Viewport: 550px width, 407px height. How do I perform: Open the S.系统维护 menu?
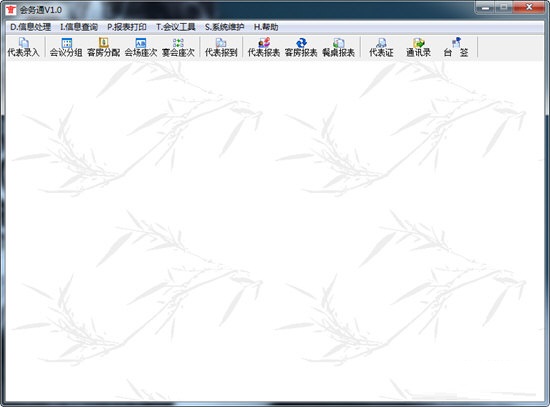click(x=224, y=27)
